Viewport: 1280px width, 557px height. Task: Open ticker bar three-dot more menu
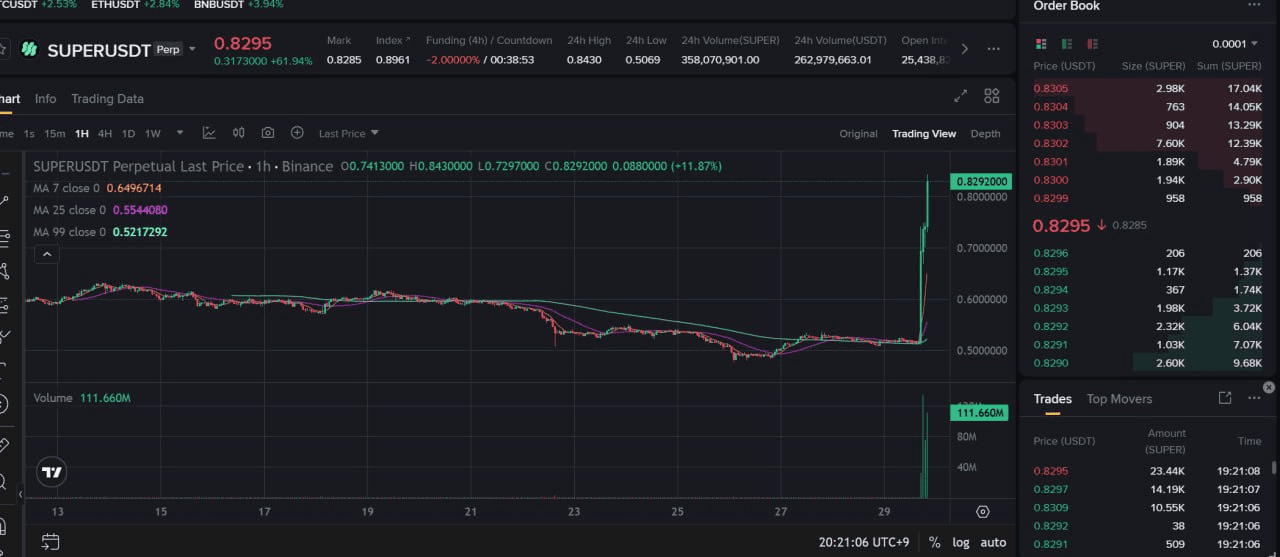(993, 49)
